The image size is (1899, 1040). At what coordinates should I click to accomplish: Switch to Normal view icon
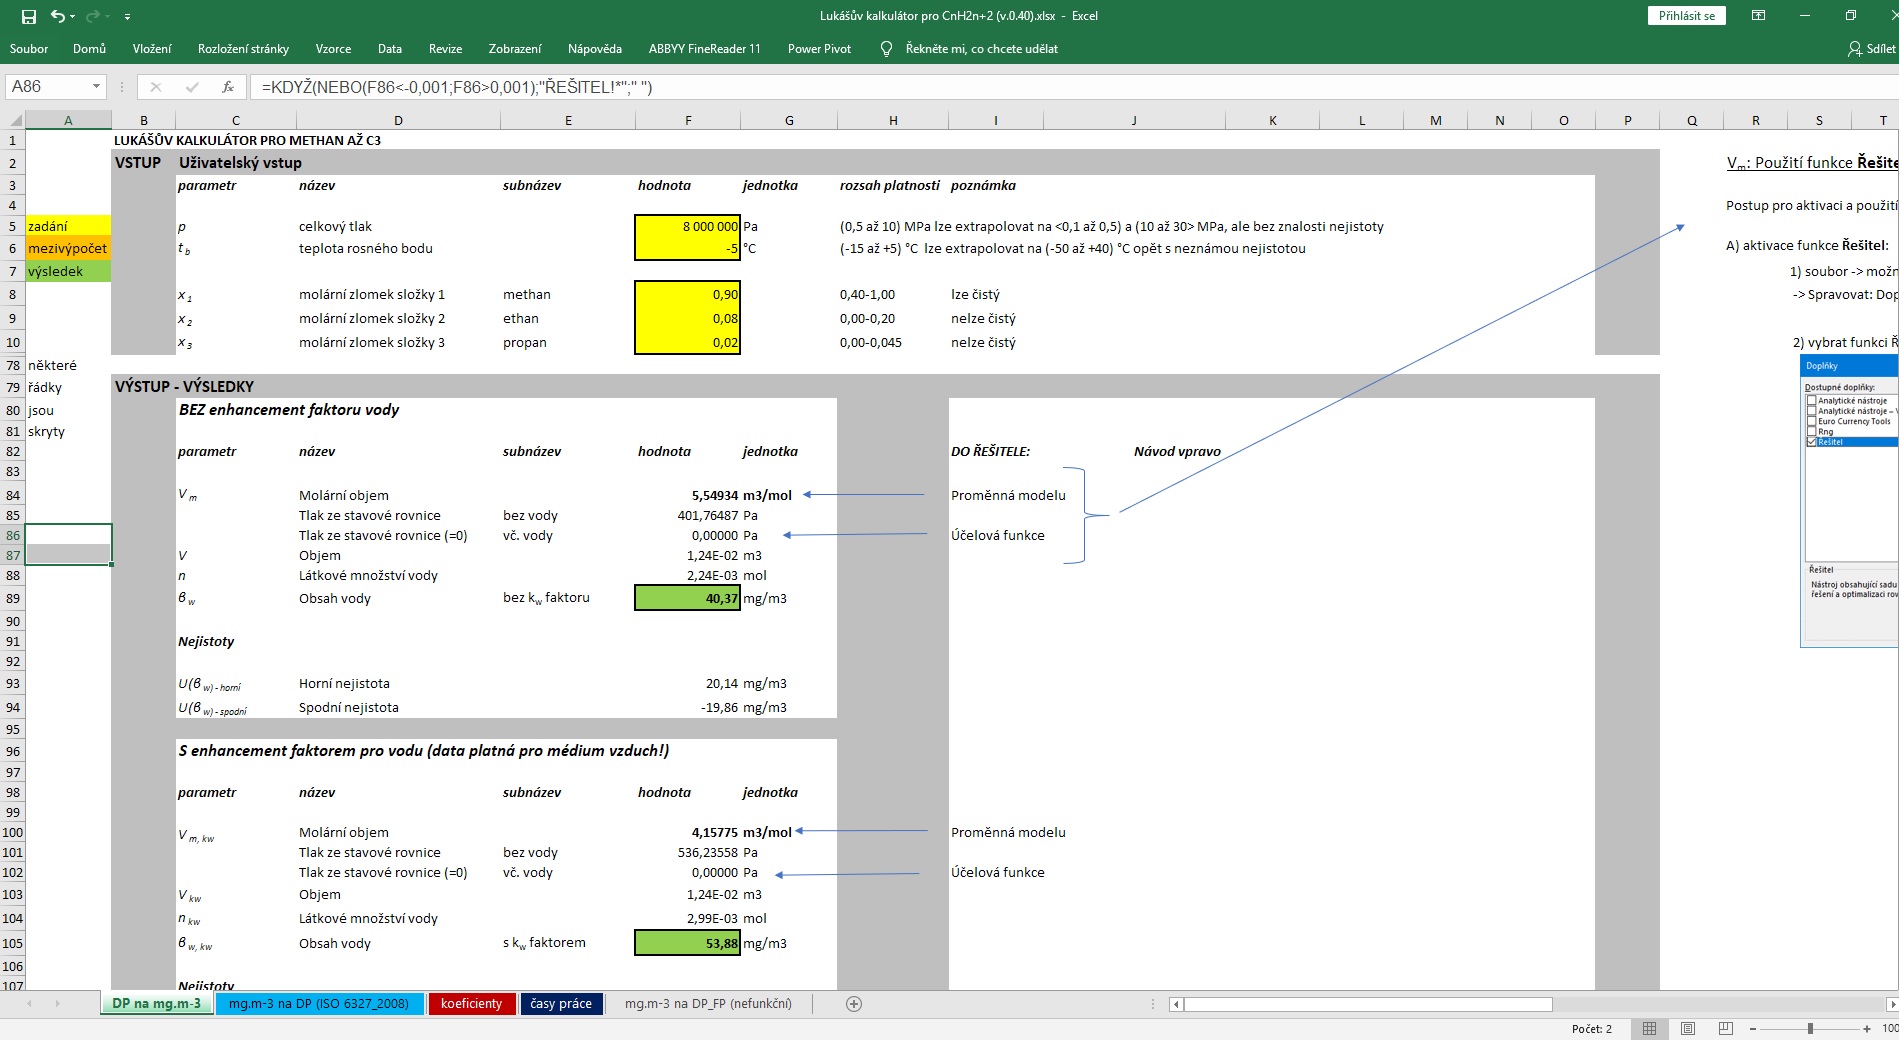[x=1649, y=1028]
